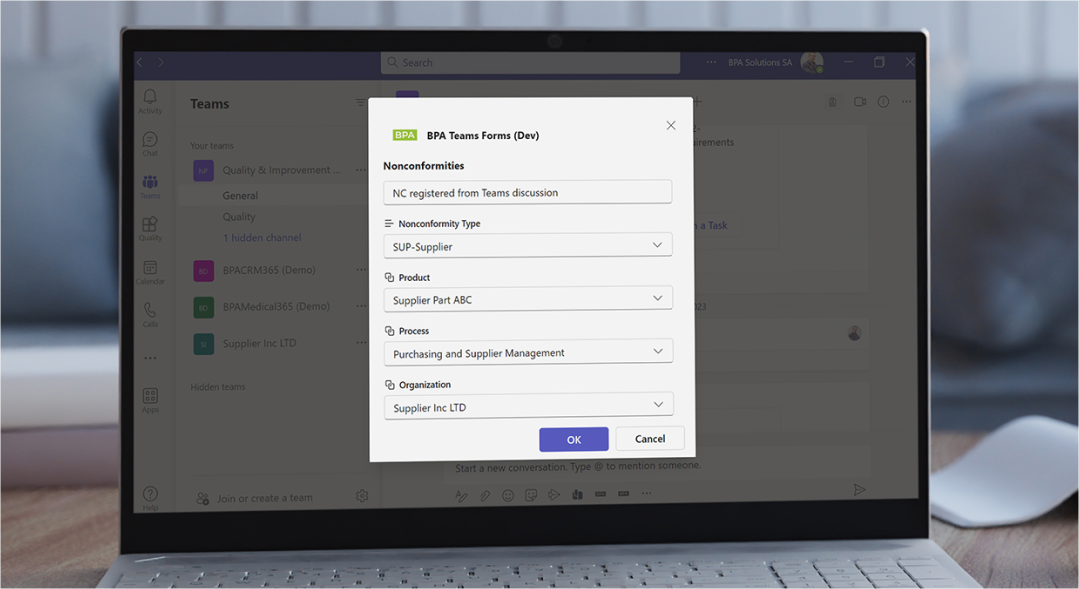Click the OK button
Image resolution: width=1079 pixels, height=589 pixels.
click(574, 440)
